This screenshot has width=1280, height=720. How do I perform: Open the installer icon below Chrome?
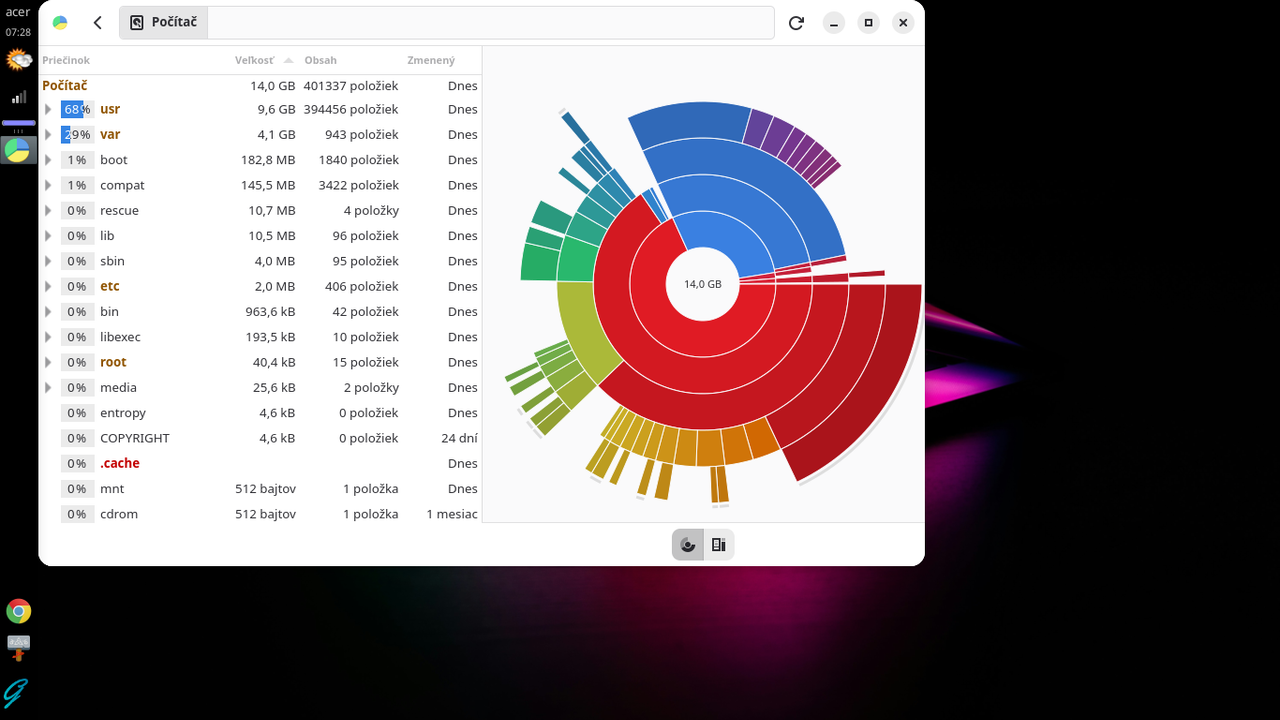[18, 648]
